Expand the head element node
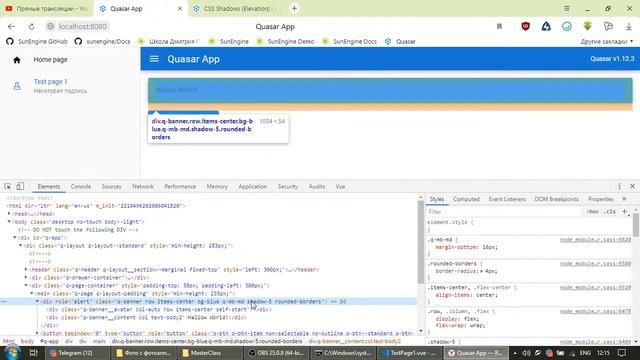This screenshot has height=360, width=640. tap(9, 213)
